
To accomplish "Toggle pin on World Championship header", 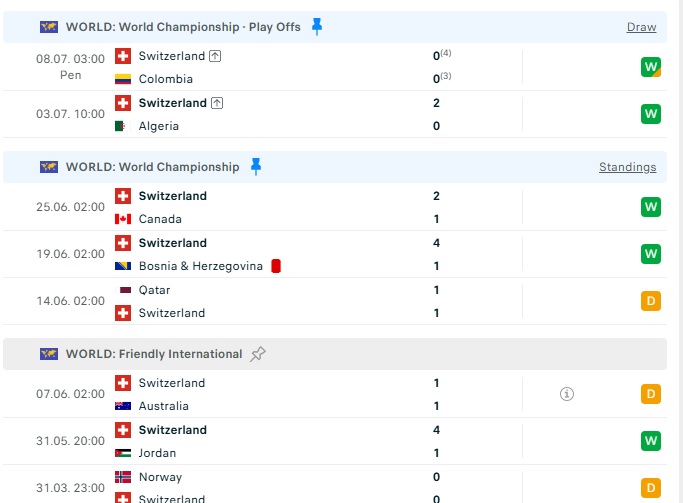I will (256, 167).
